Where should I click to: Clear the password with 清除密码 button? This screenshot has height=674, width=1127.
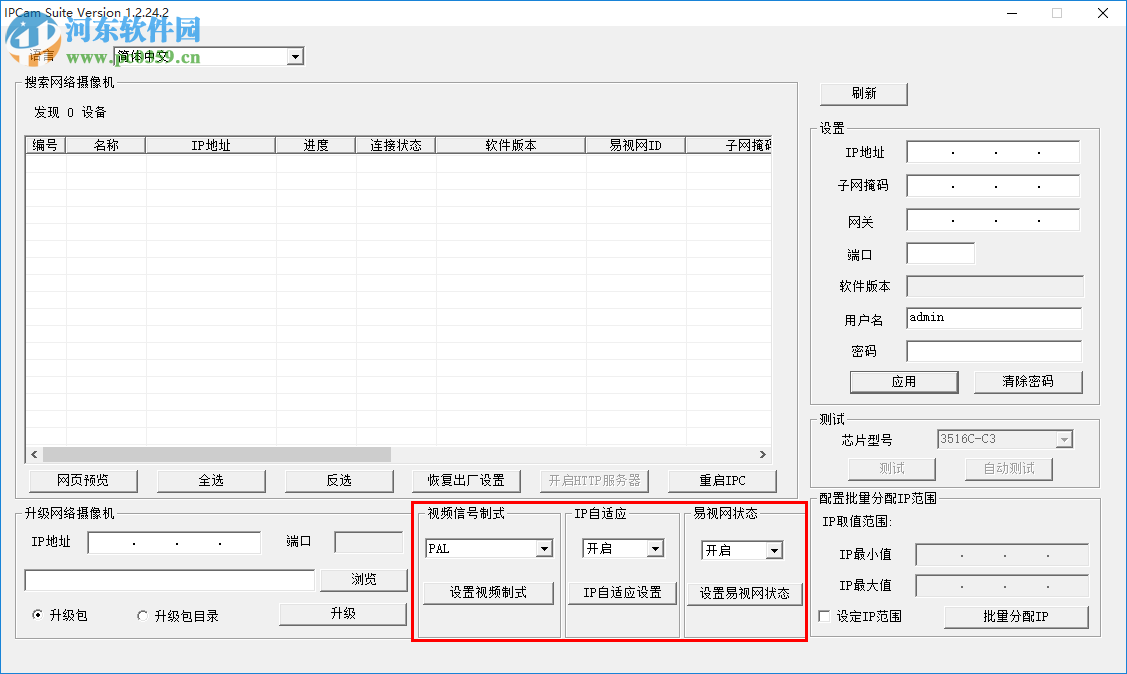coord(1028,381)
